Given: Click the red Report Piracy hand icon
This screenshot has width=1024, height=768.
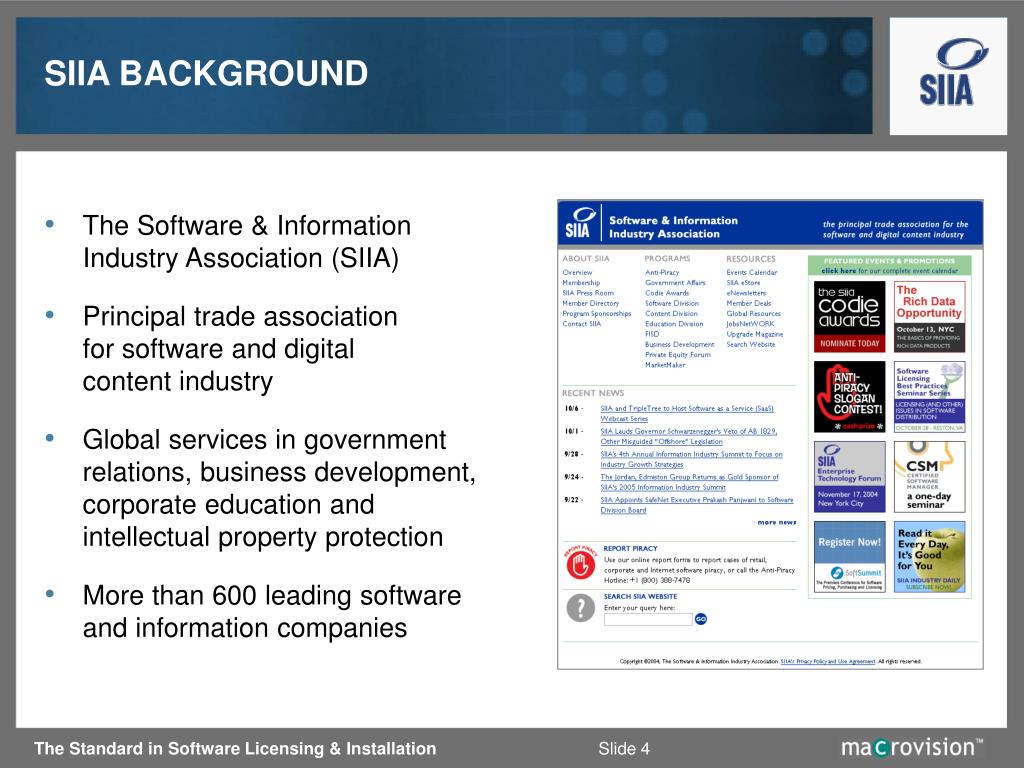Looking at the screenshot, I should 580,564.
